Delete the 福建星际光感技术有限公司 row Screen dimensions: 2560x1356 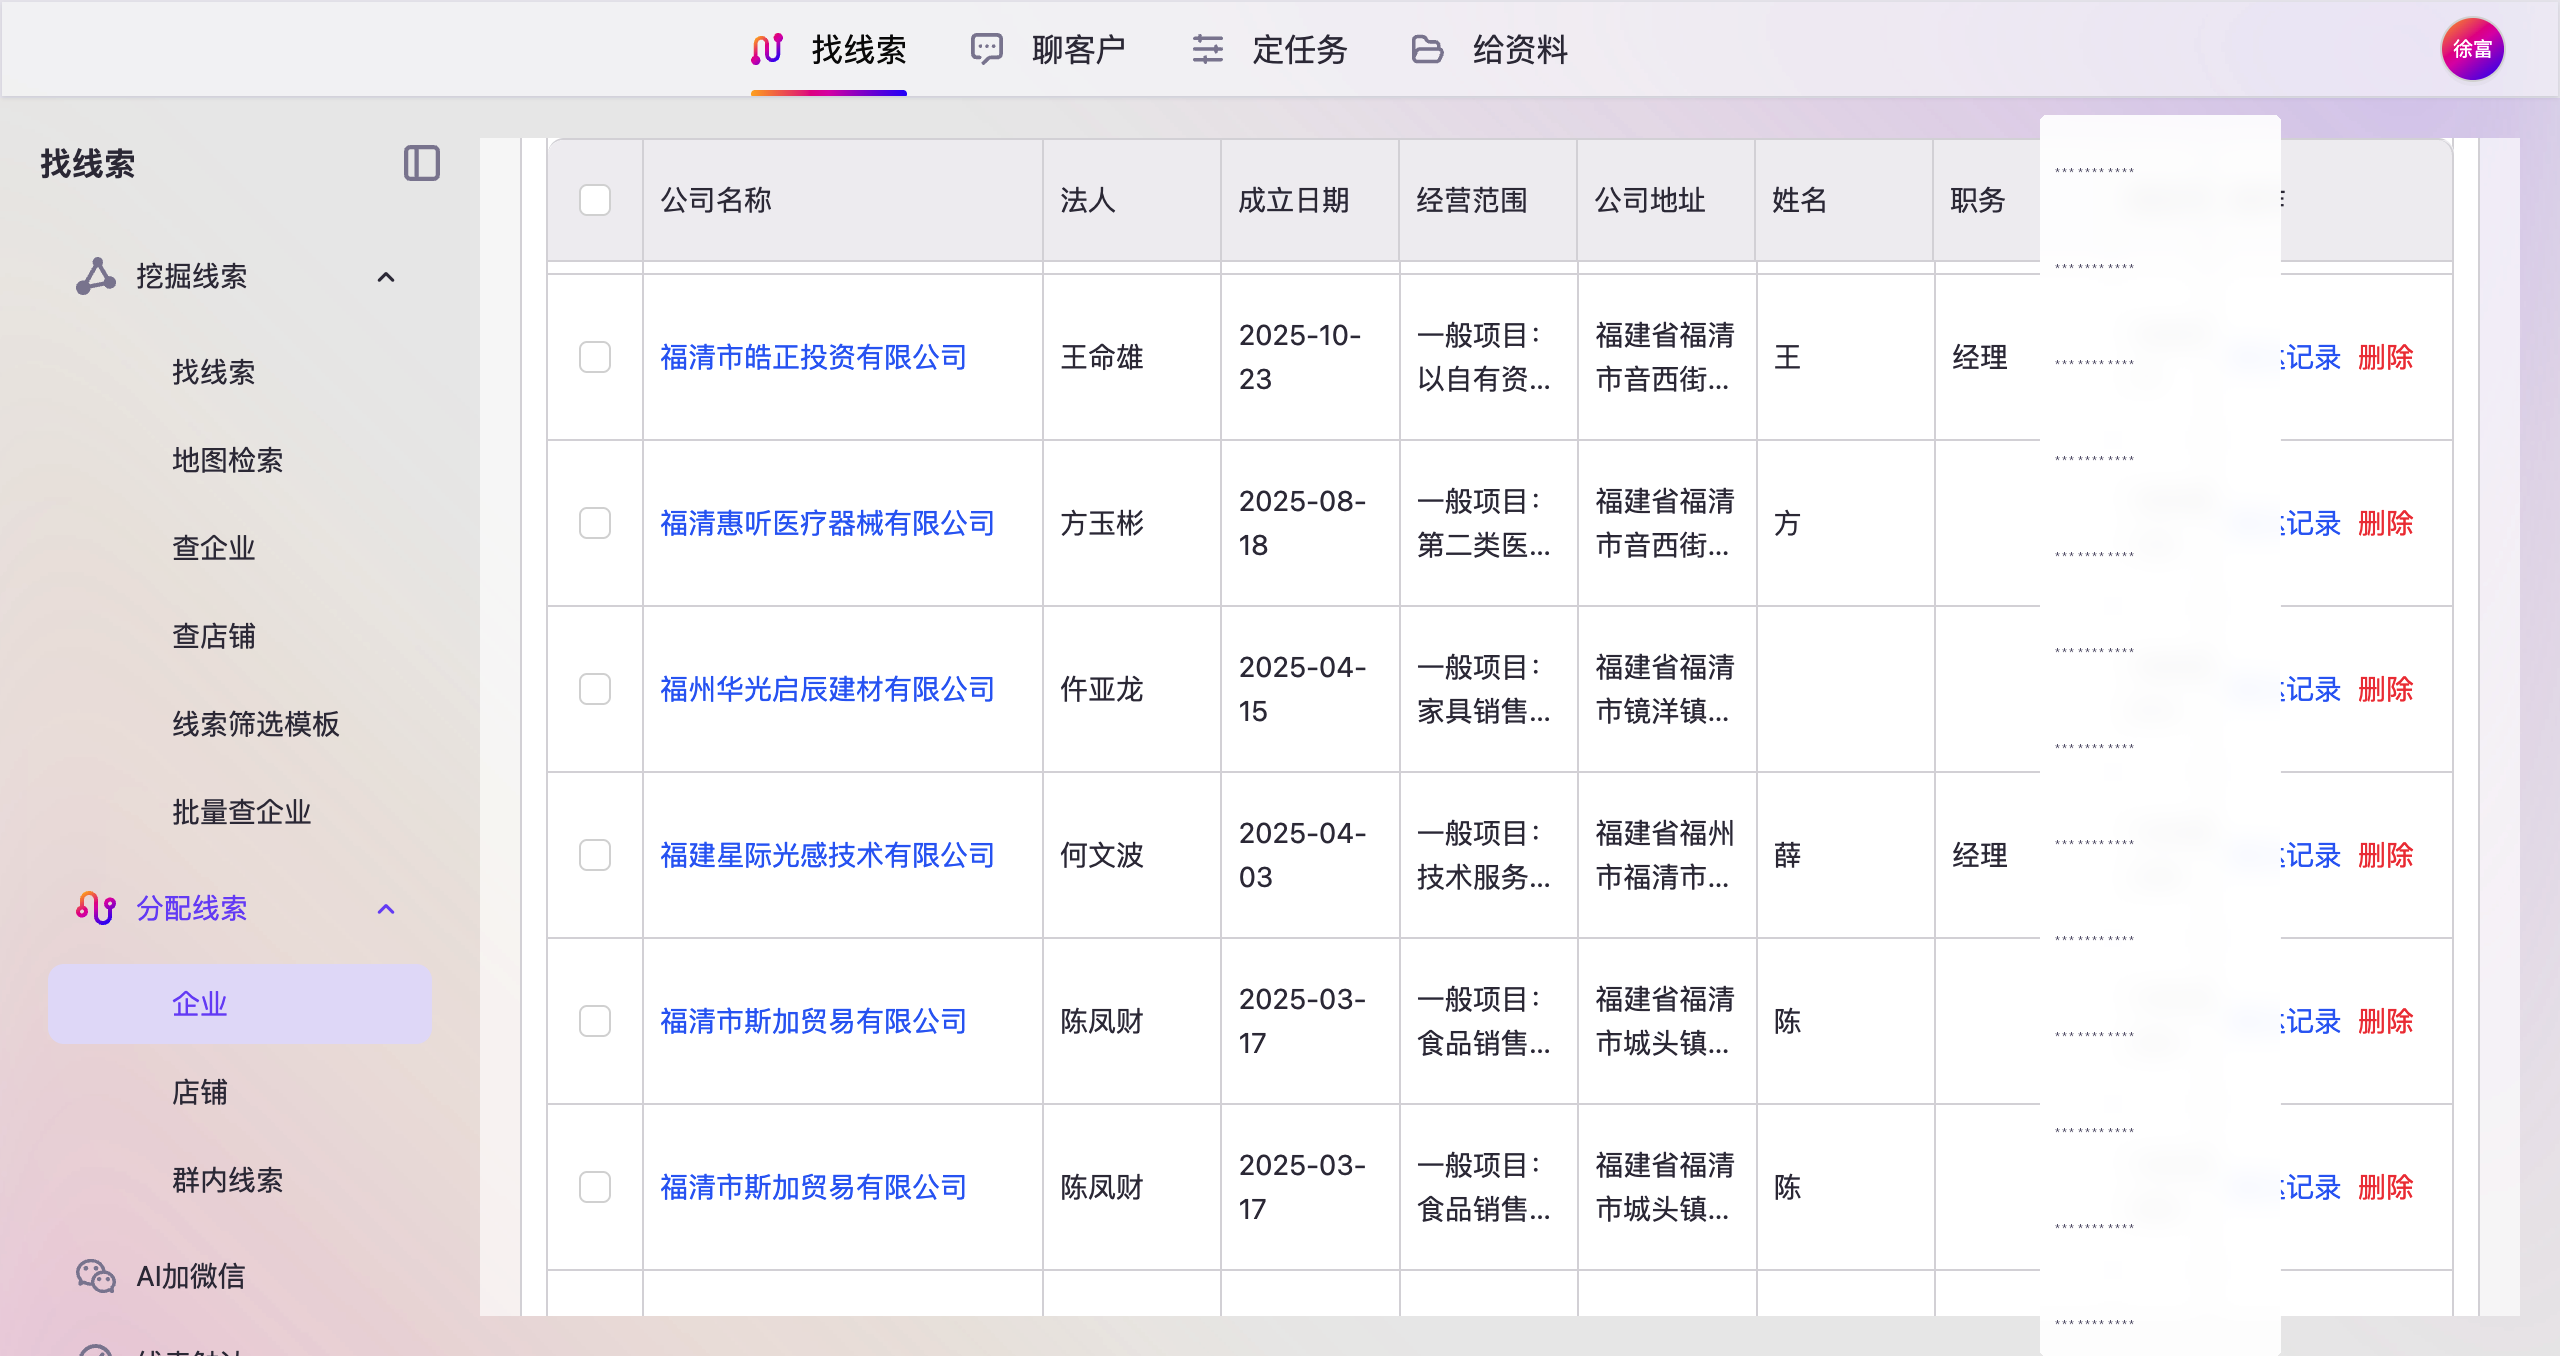[2385, 855]
